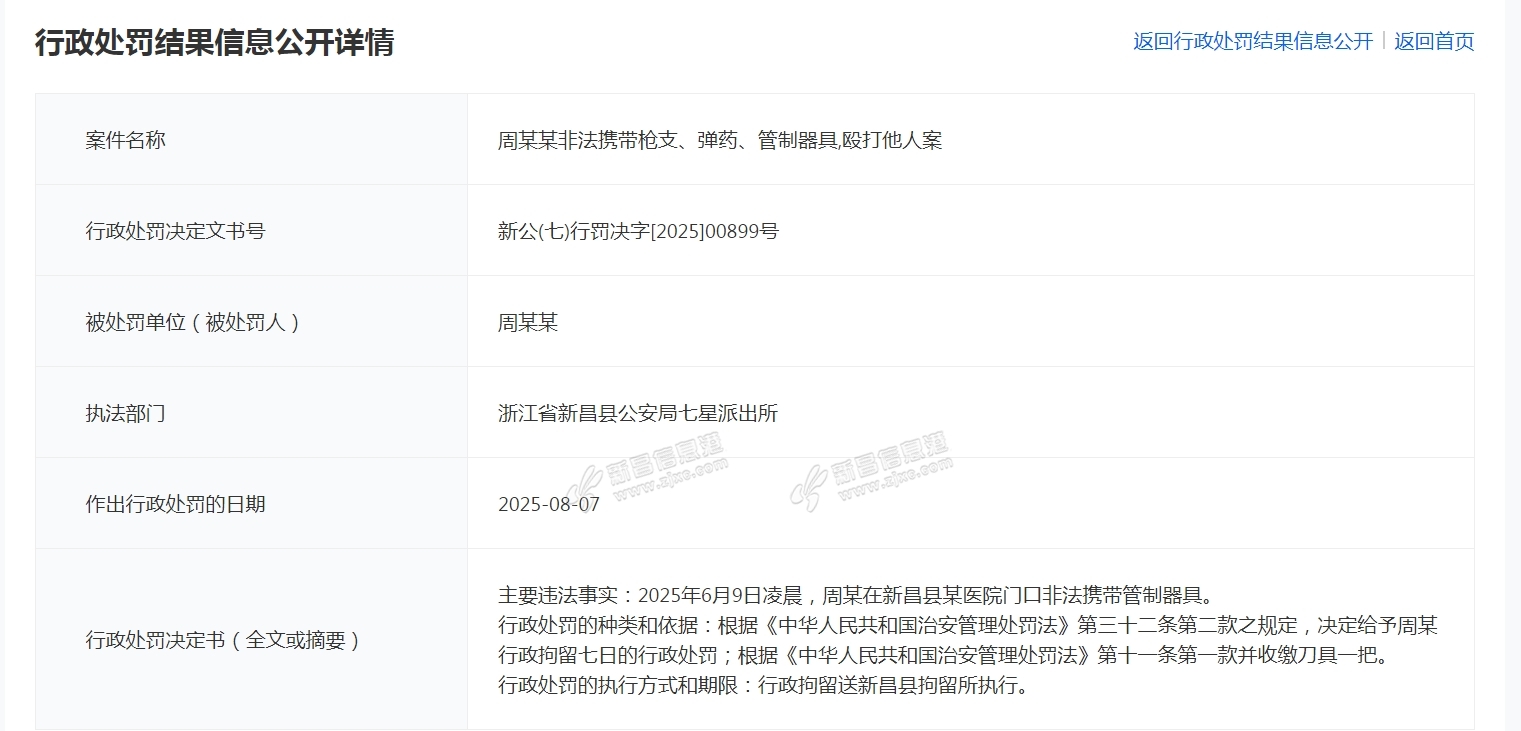
Task: Click the 行政处罚的执行方式和期限 line
Action: tap(762, 686)
